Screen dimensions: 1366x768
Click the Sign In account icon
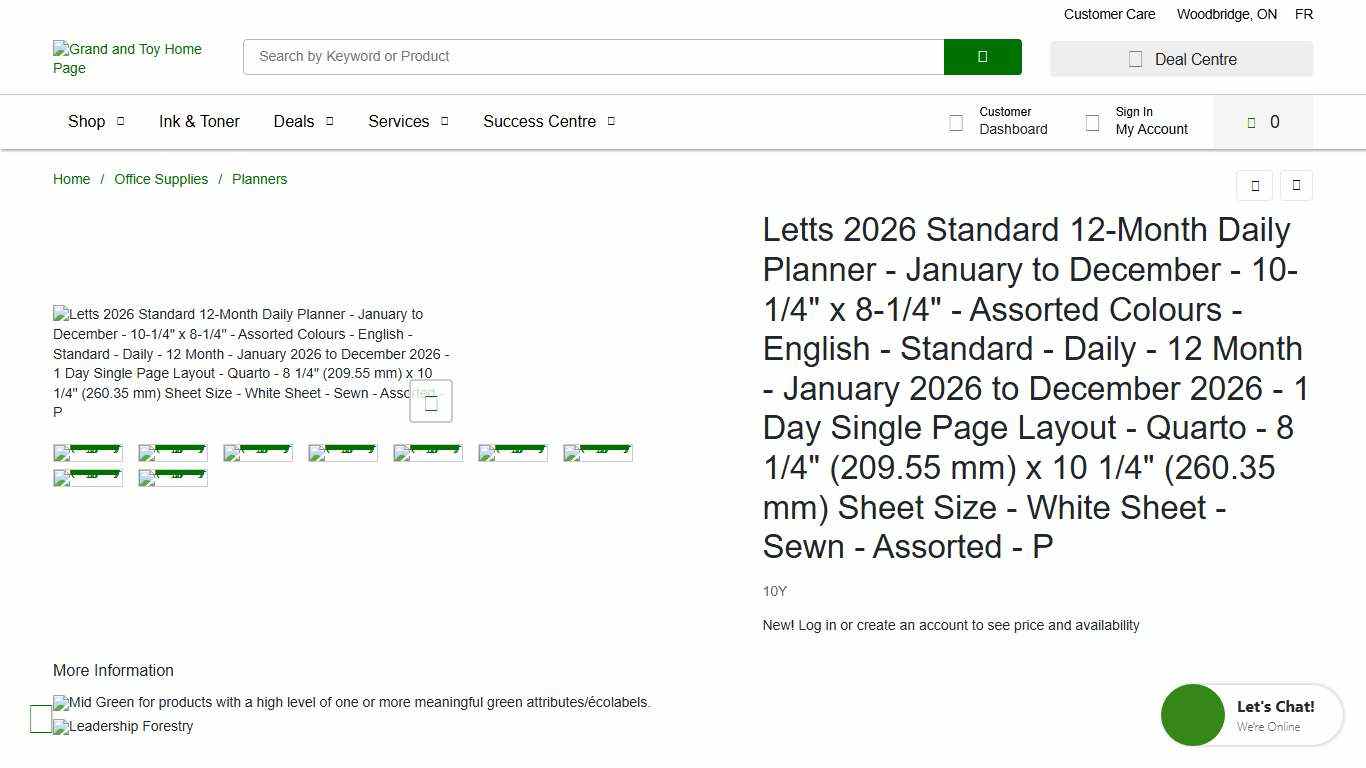(1092, 122)
